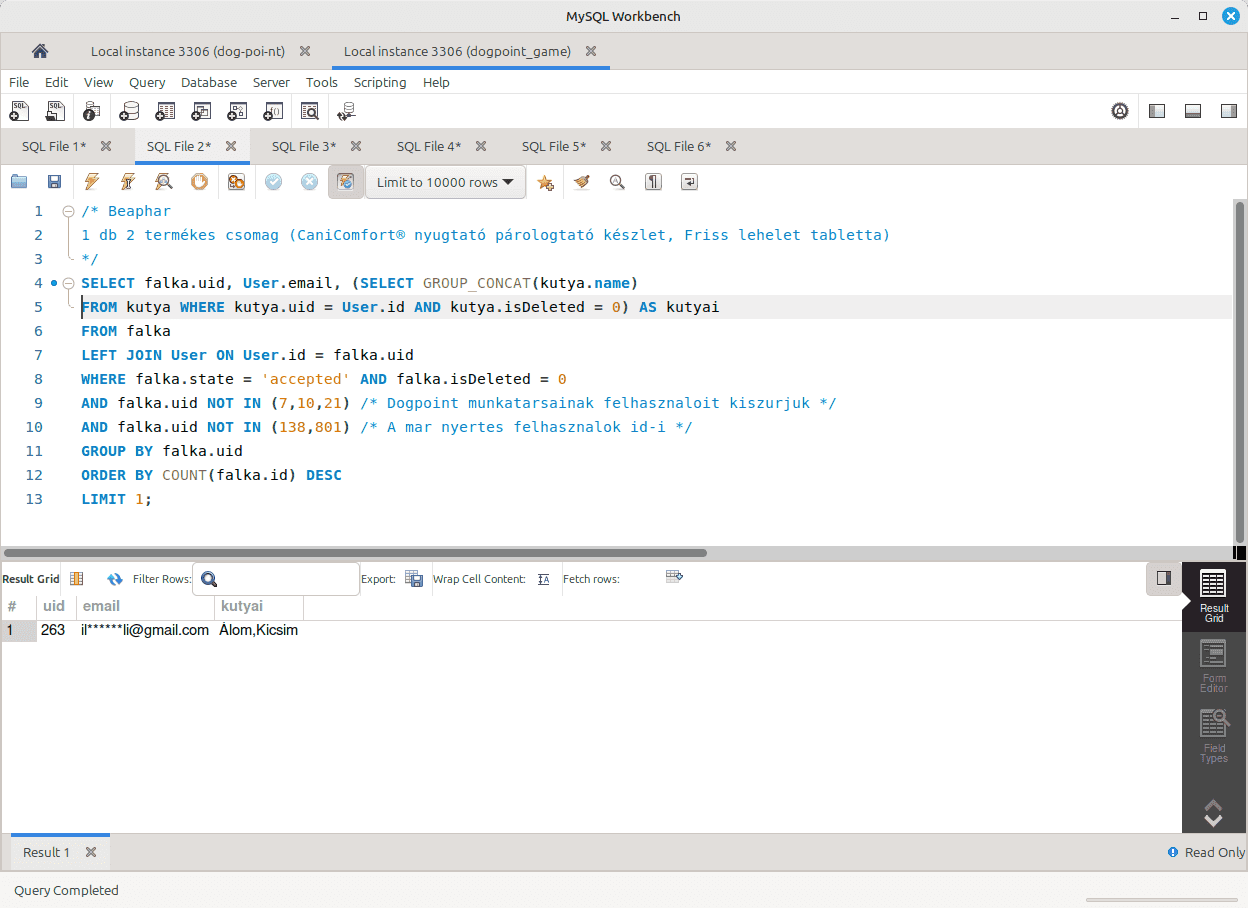The height and width of the screenshot is (908, 1248).
Task: Click the editor horizontal scrollbar
Action: click(x=355, y=552)
